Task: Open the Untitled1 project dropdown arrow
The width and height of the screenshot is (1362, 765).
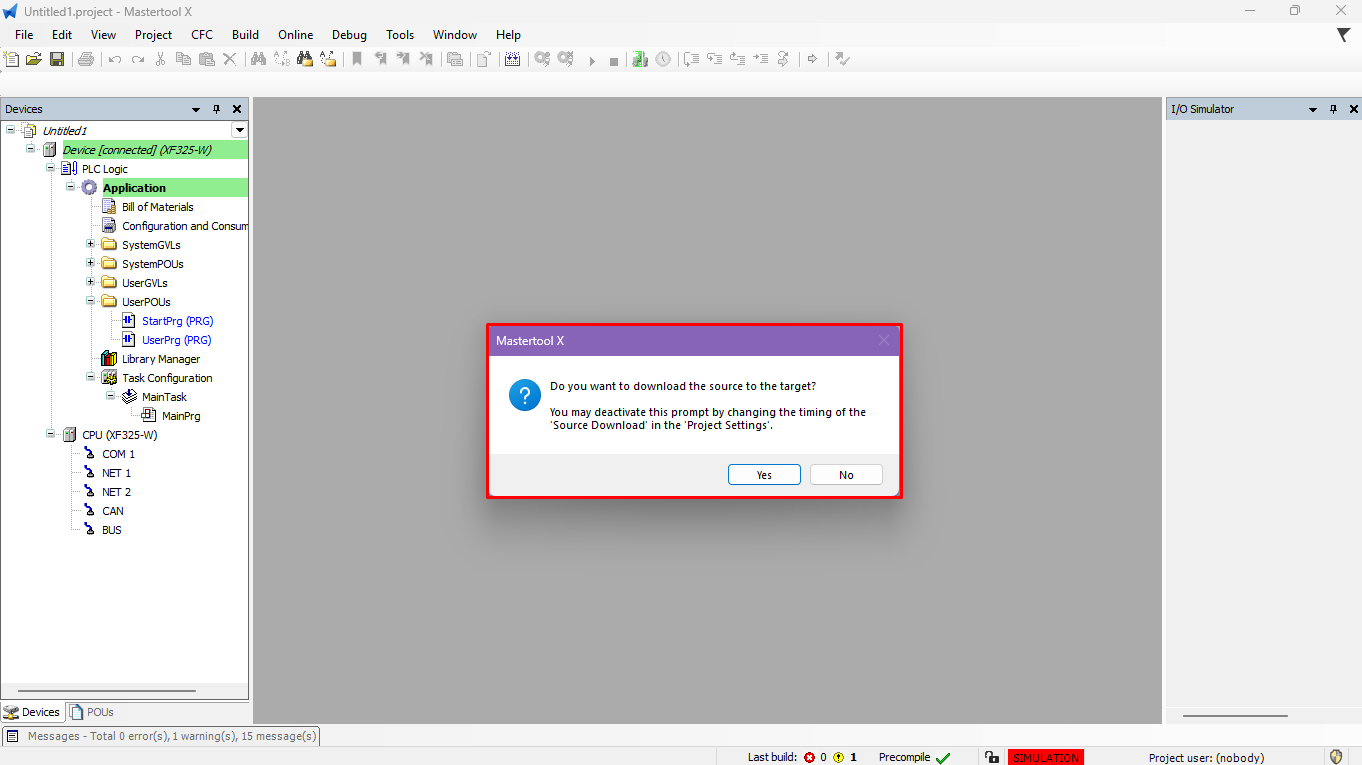Action: (239, 130)
